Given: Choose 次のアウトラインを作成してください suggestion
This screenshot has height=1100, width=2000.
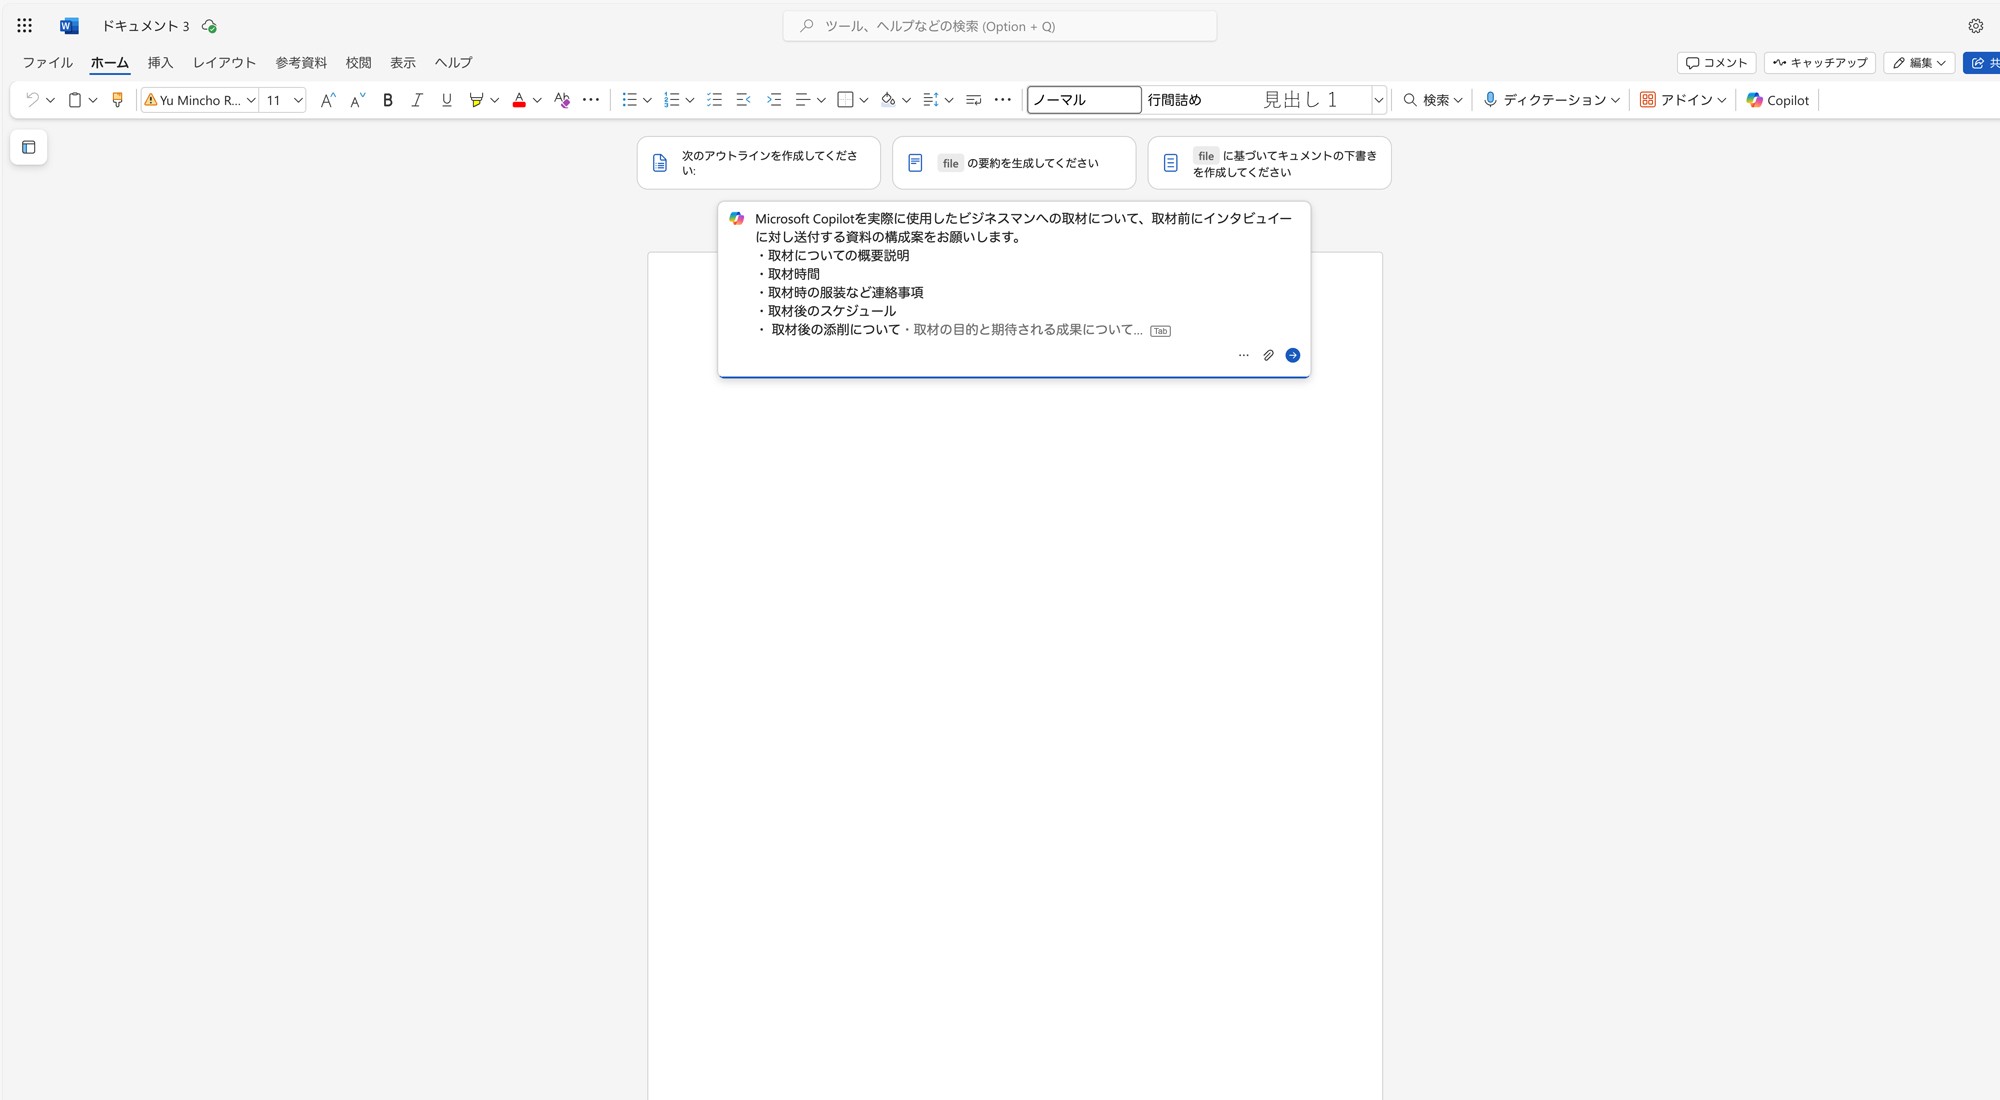Looking at the screenshot, I should 759,163.
